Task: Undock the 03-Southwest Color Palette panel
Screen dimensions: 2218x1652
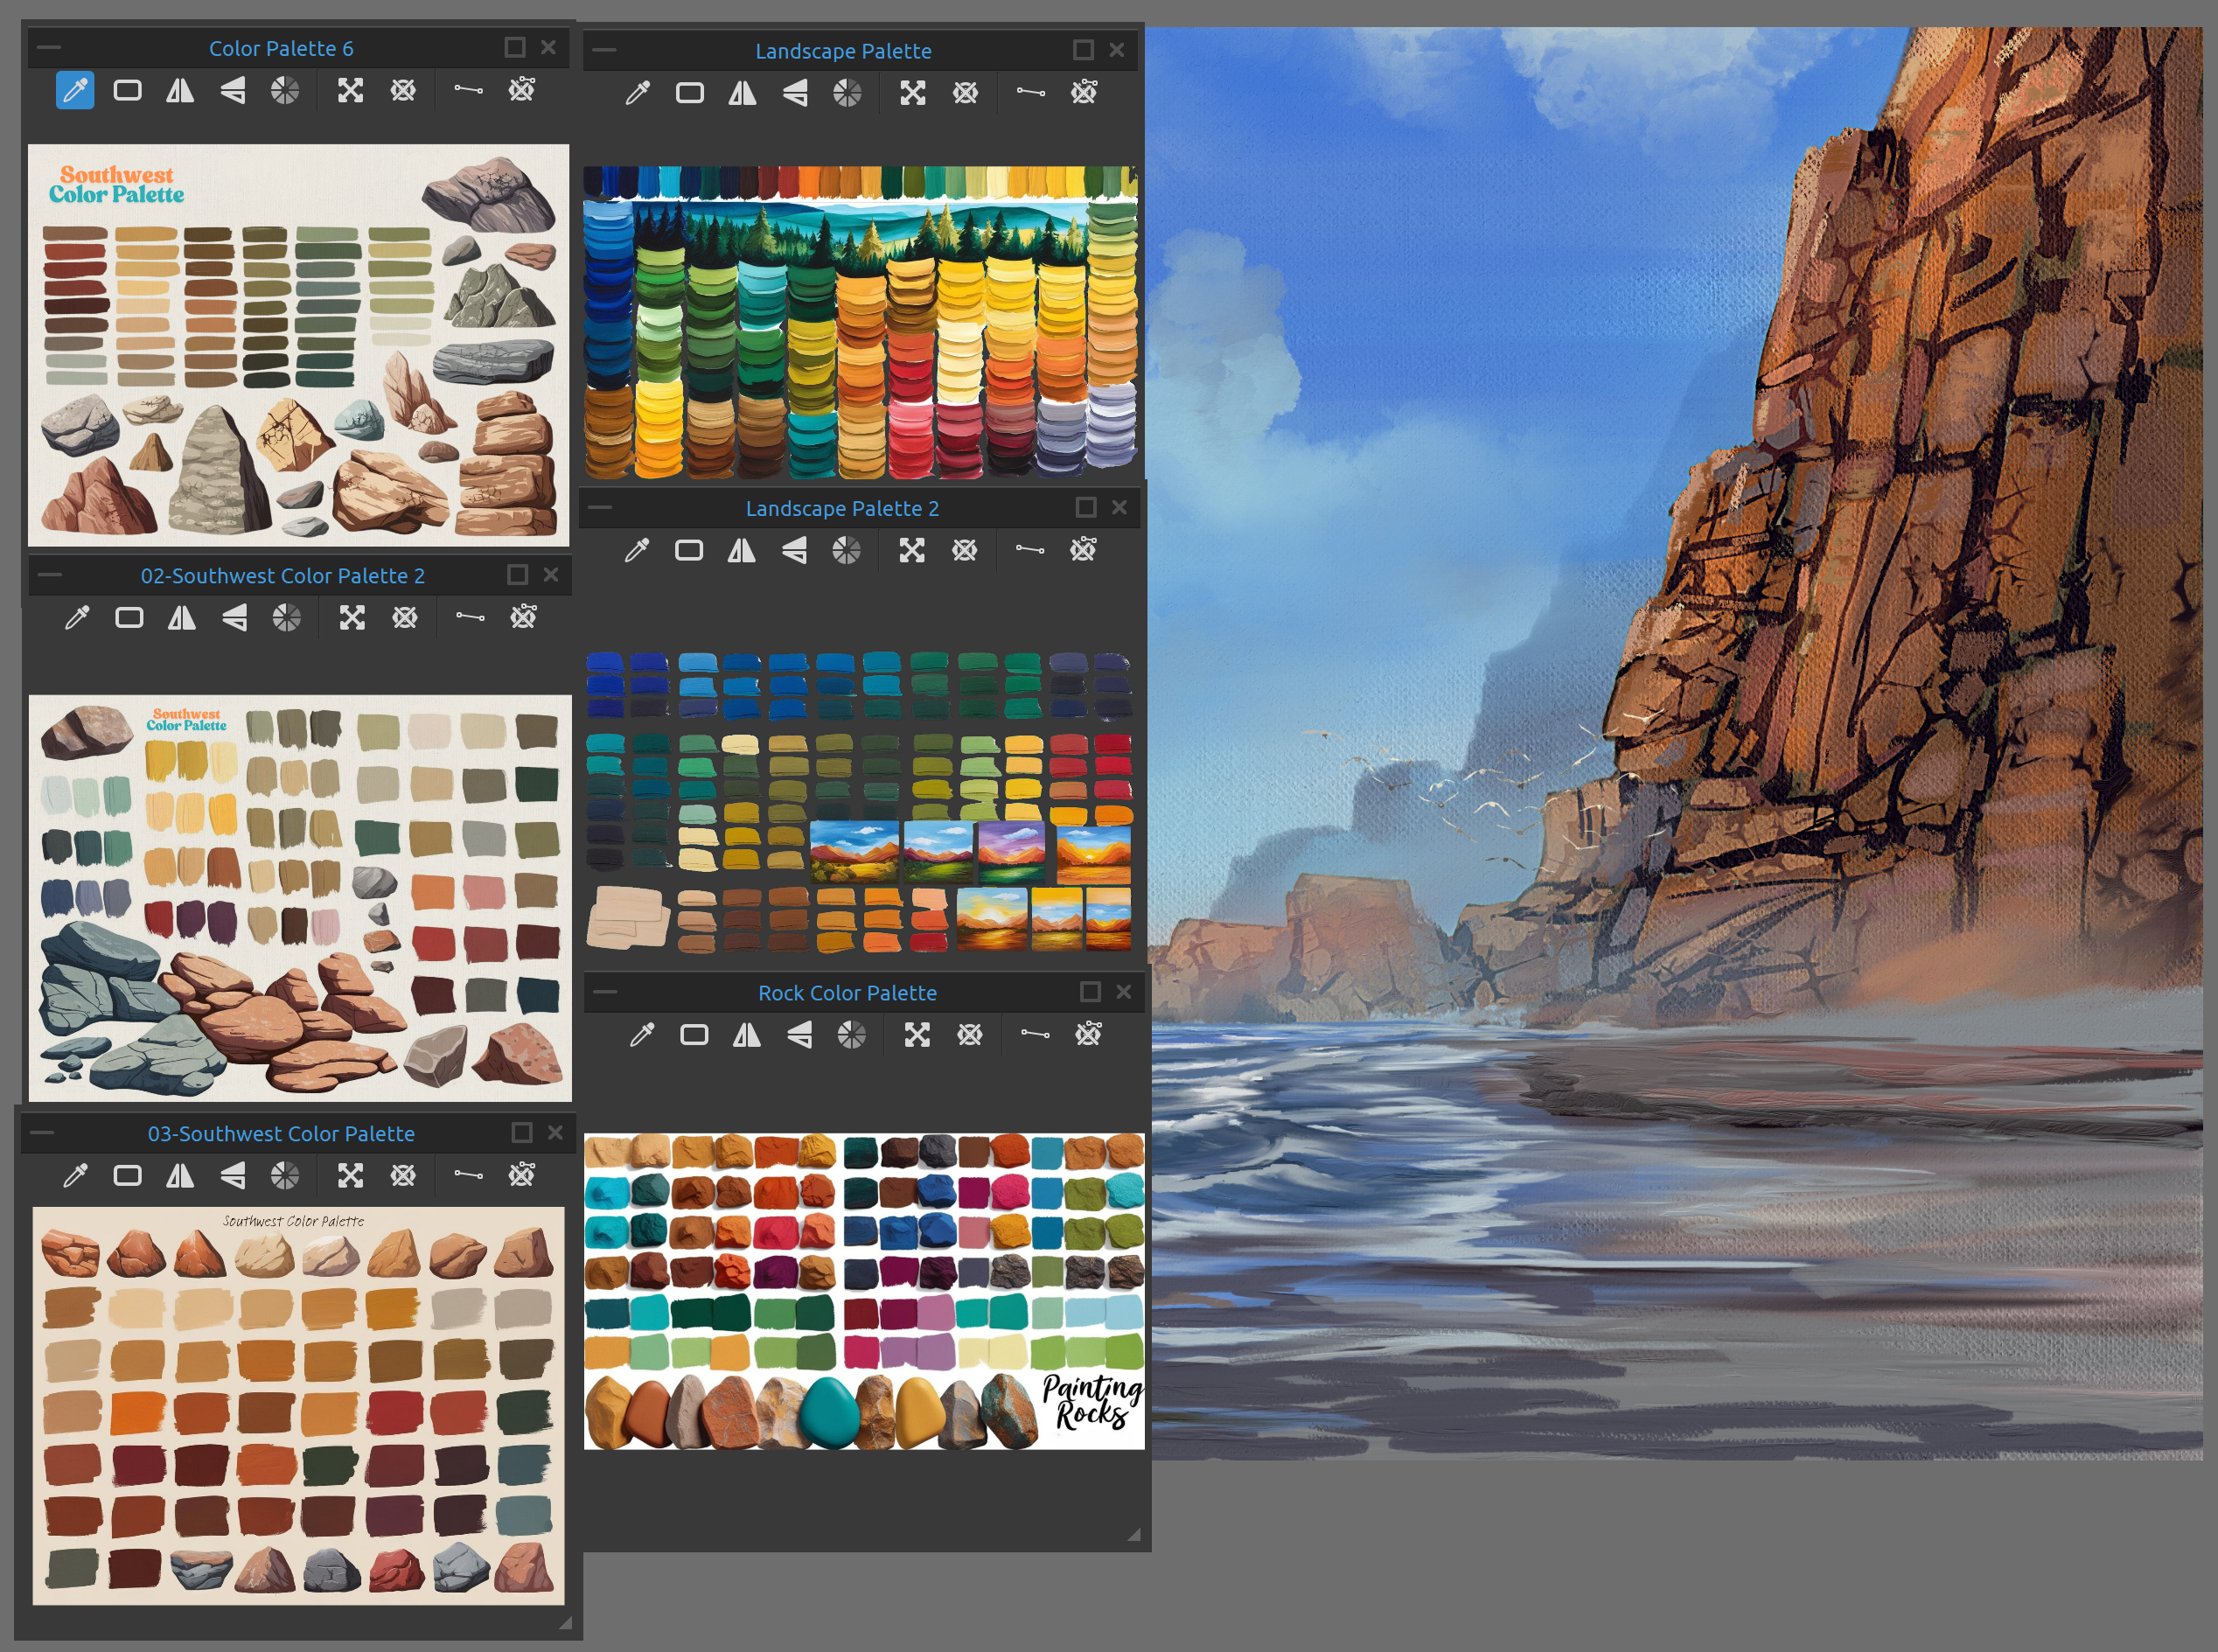Action: (521, 1132)
